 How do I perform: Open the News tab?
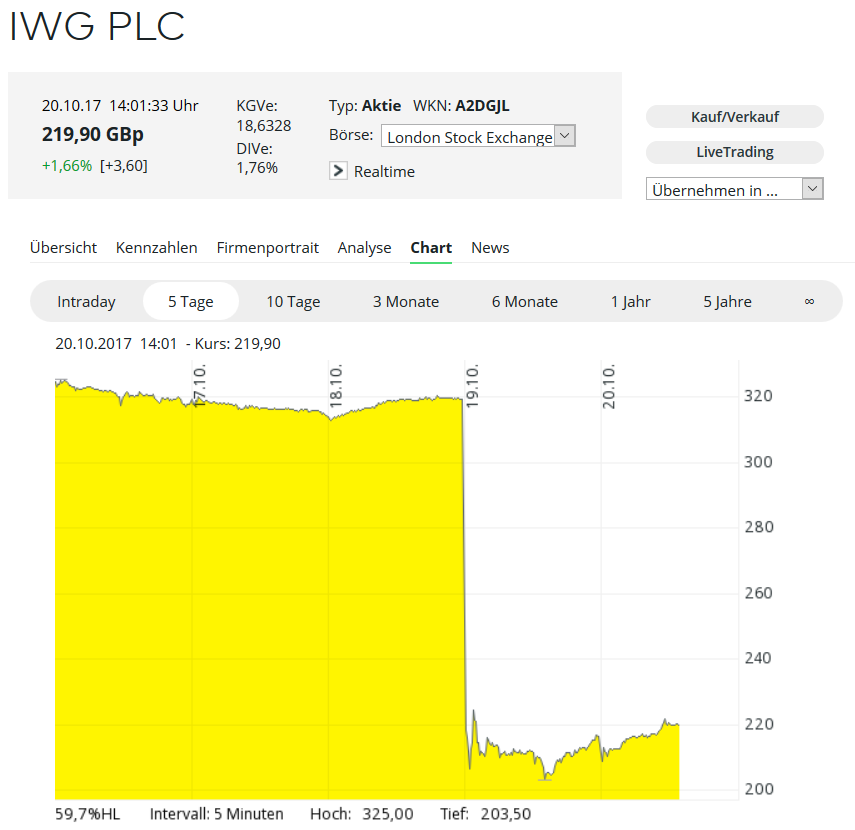click(x=490, y=248)
